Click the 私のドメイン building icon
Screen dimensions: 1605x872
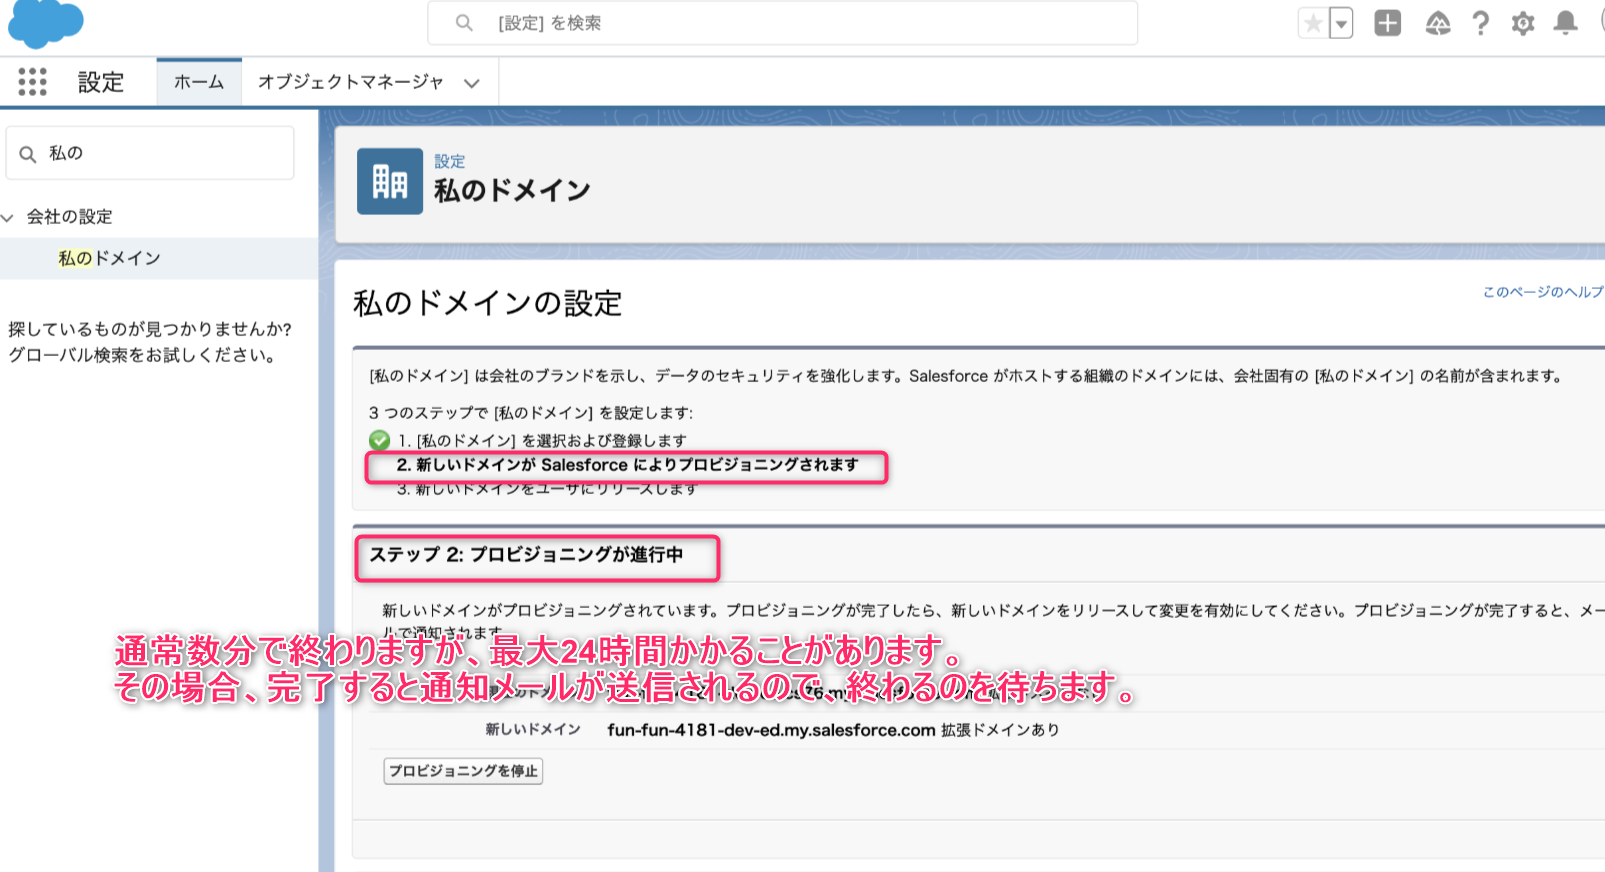click(x=390, y=181)
